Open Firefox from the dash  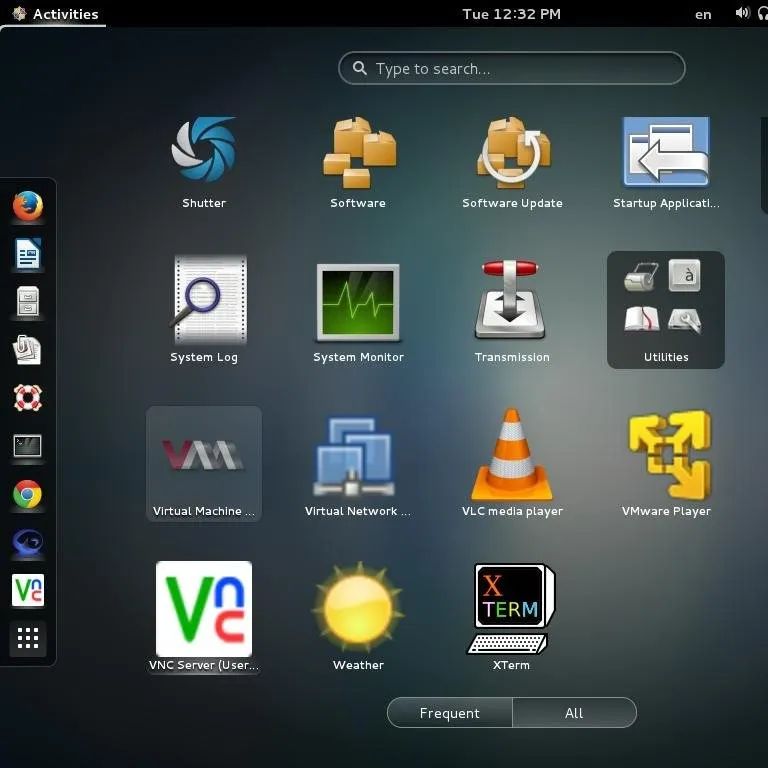27,206
